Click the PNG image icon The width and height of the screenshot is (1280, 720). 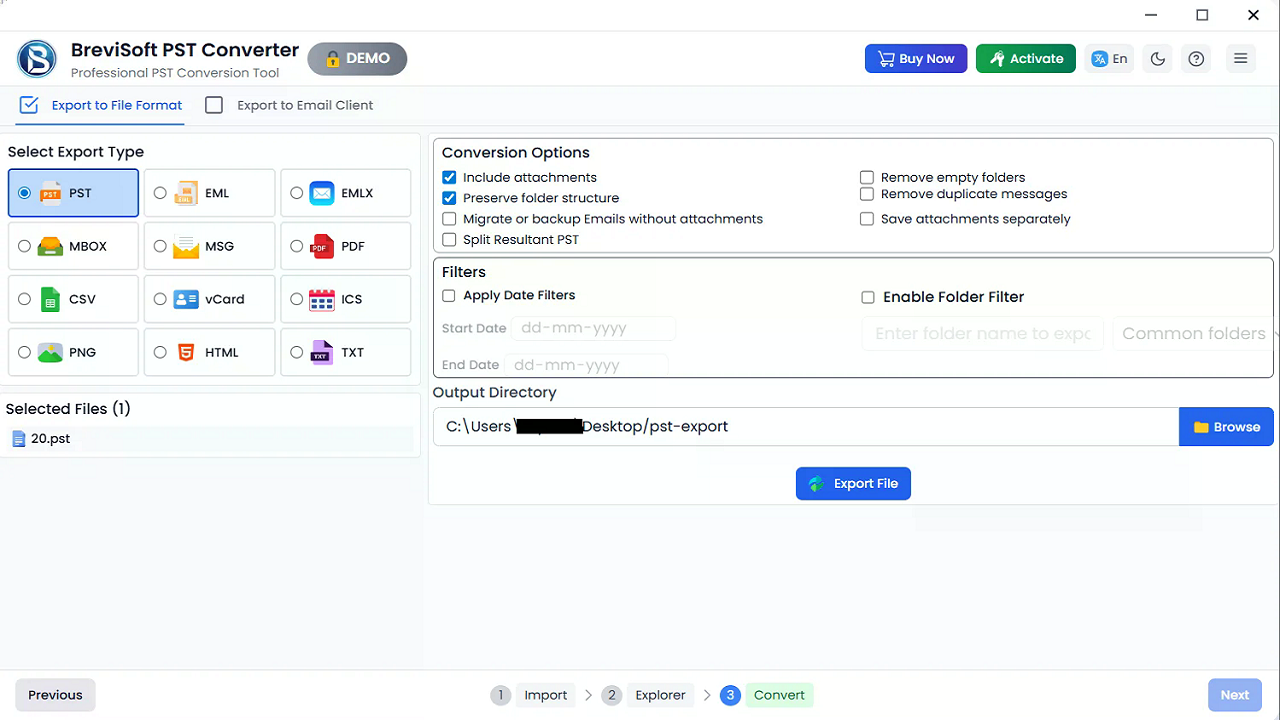50,353
